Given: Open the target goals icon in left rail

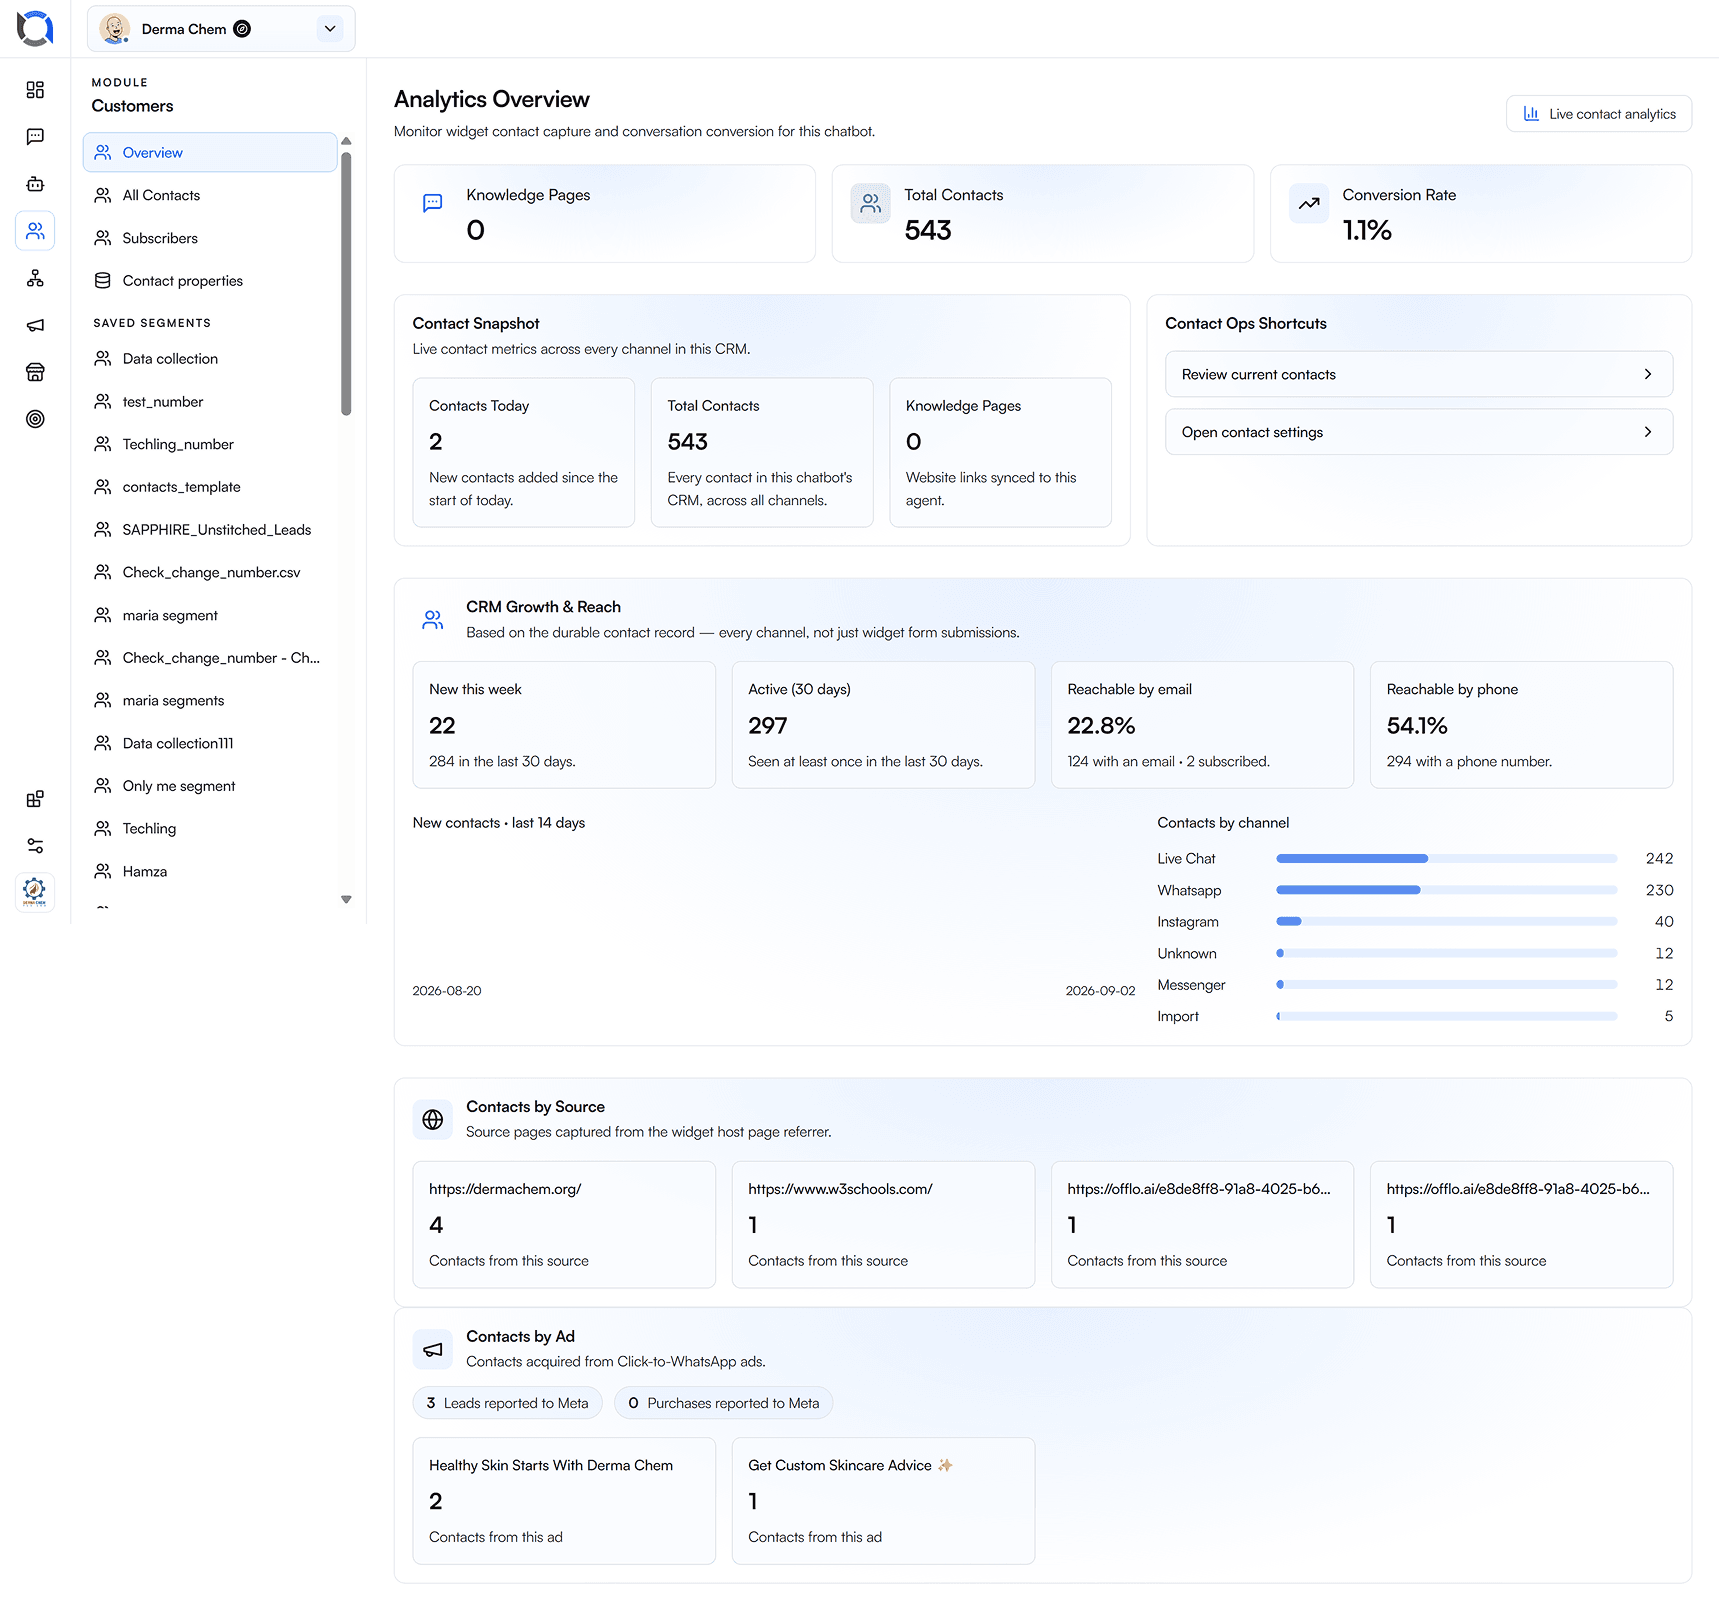Looking at the screenshot, I should (35, 419).
